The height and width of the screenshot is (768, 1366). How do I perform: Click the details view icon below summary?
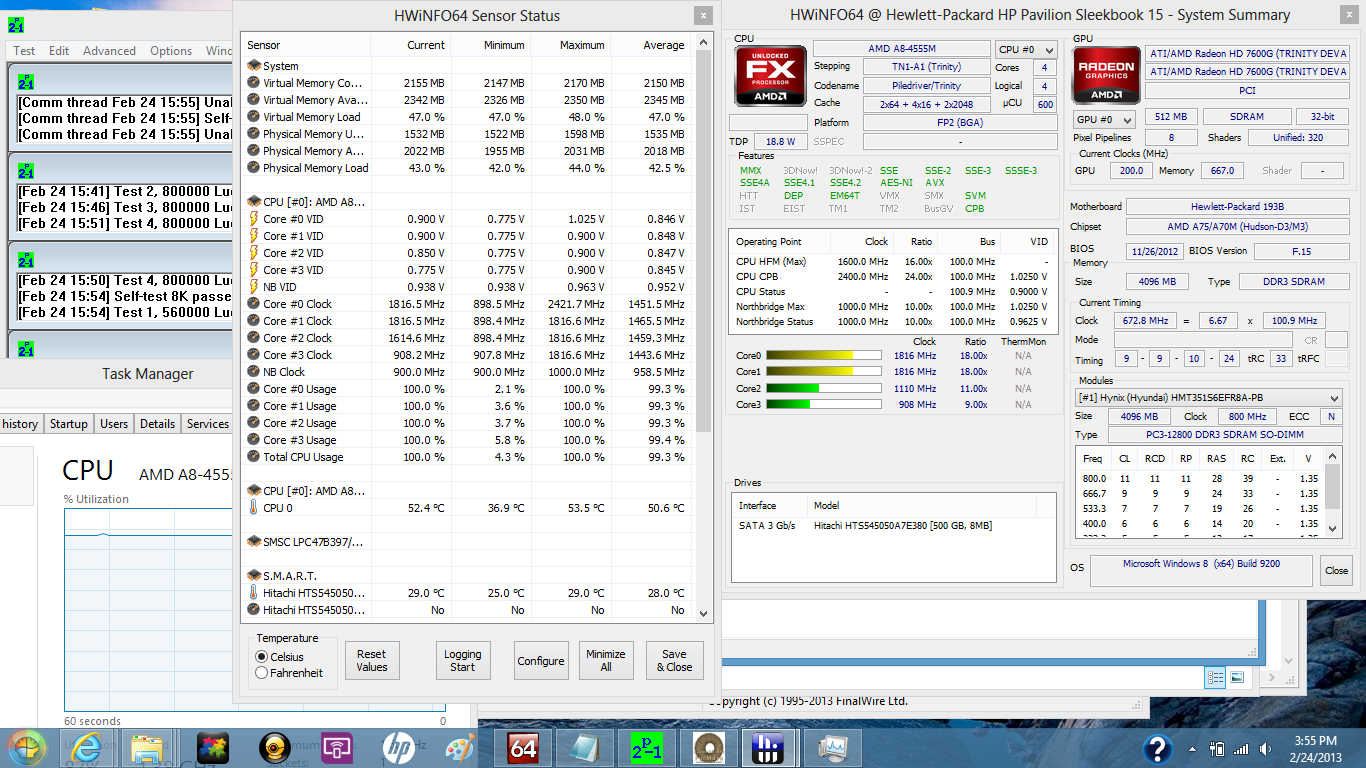click(x=1215, y=677)
